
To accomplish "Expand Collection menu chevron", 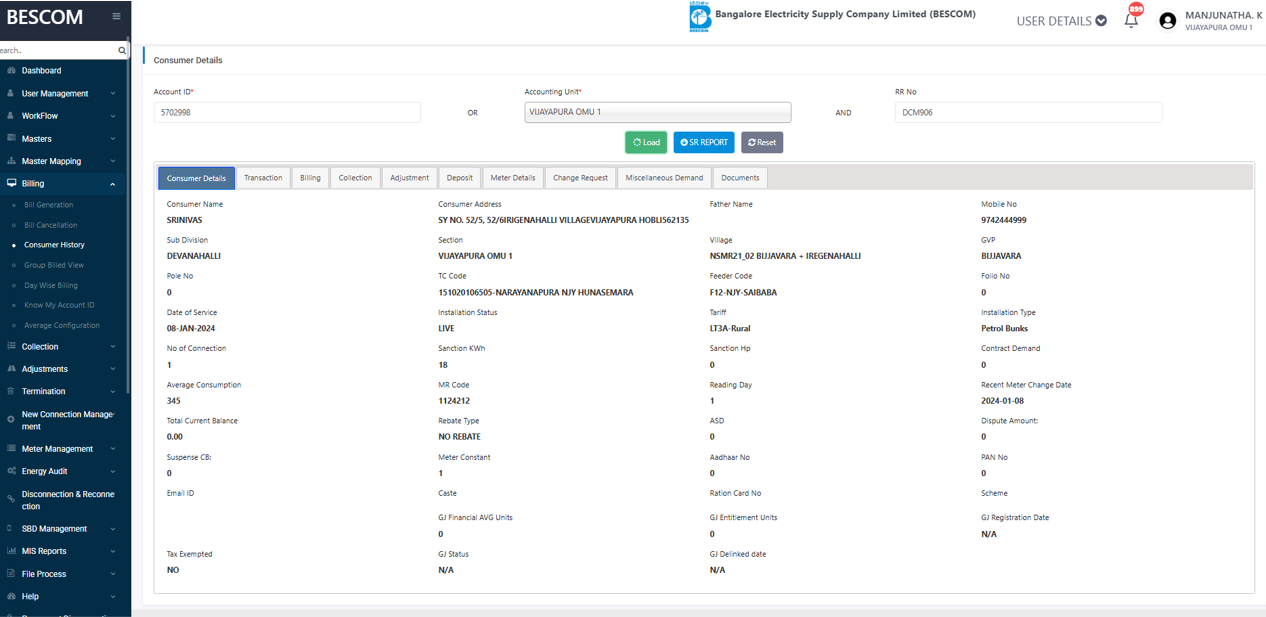I will point(113,347).
